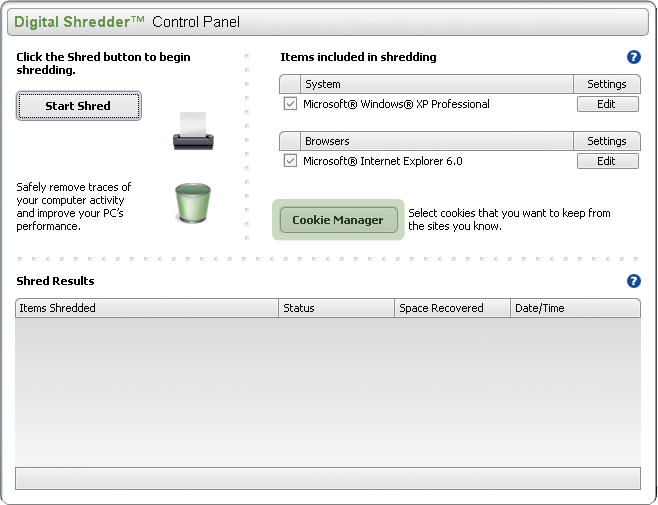This screenshot has width=658, height=505.
Task: Toggle the Microsoft Internet Explorer 6.0 checkbox
Action: [290, 161]
